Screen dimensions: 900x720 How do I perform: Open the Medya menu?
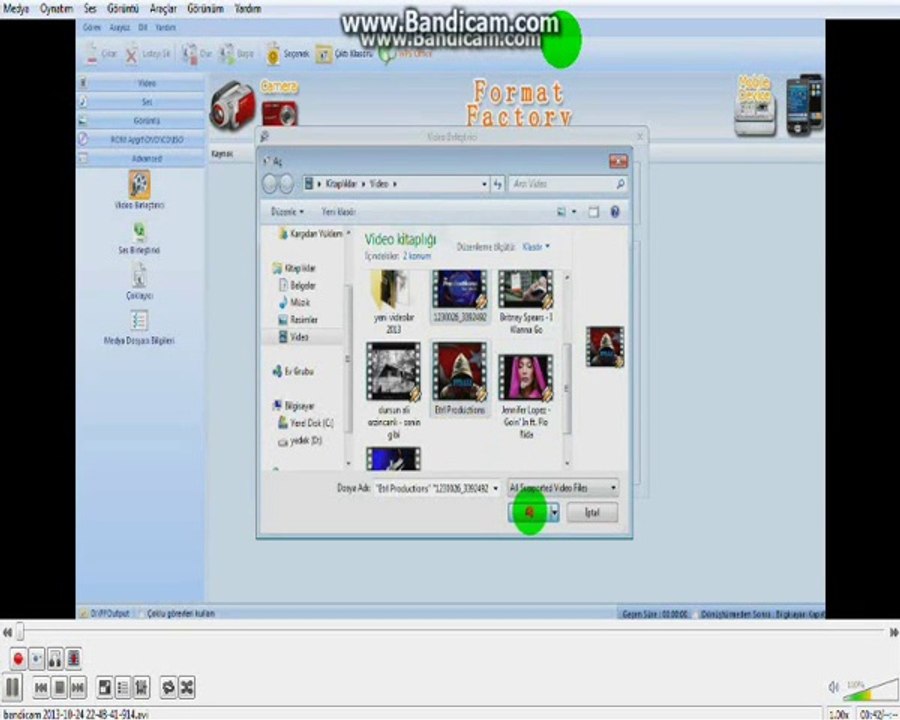click(x=16, y=9)
